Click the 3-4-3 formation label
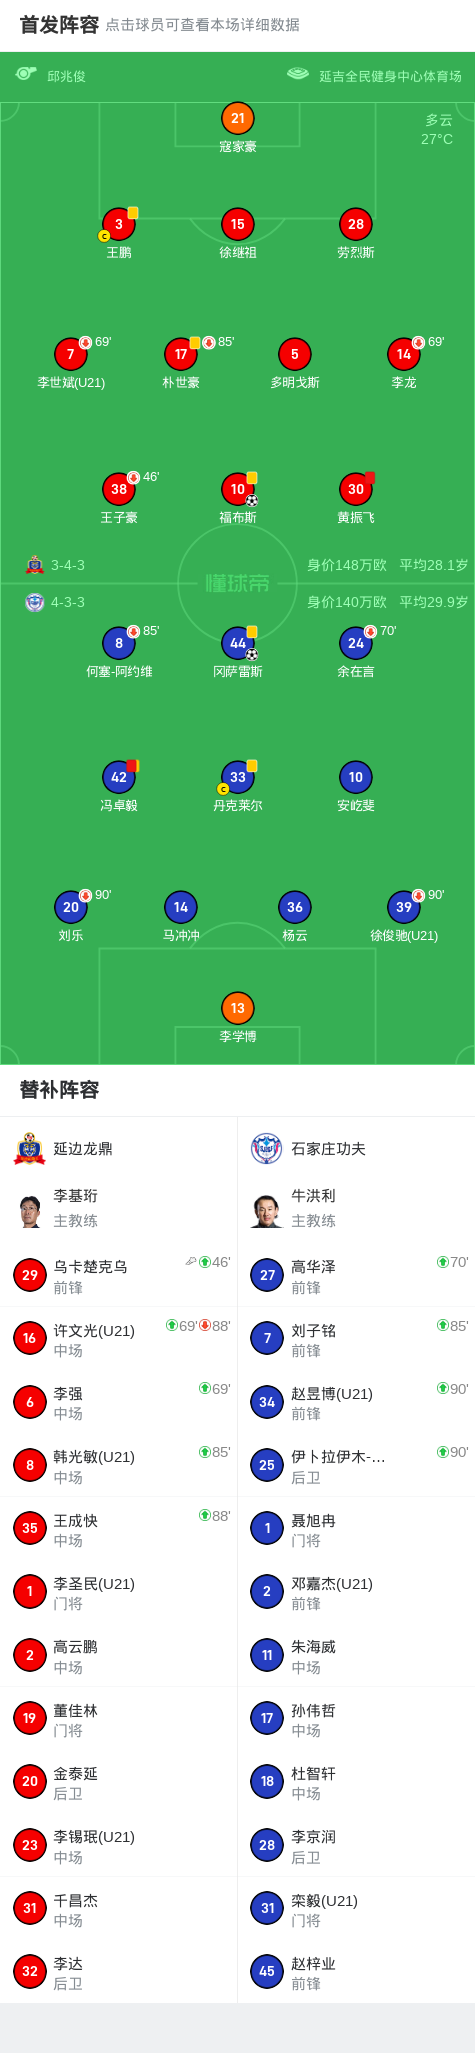 pyautogui.click(x=68, y=565)
